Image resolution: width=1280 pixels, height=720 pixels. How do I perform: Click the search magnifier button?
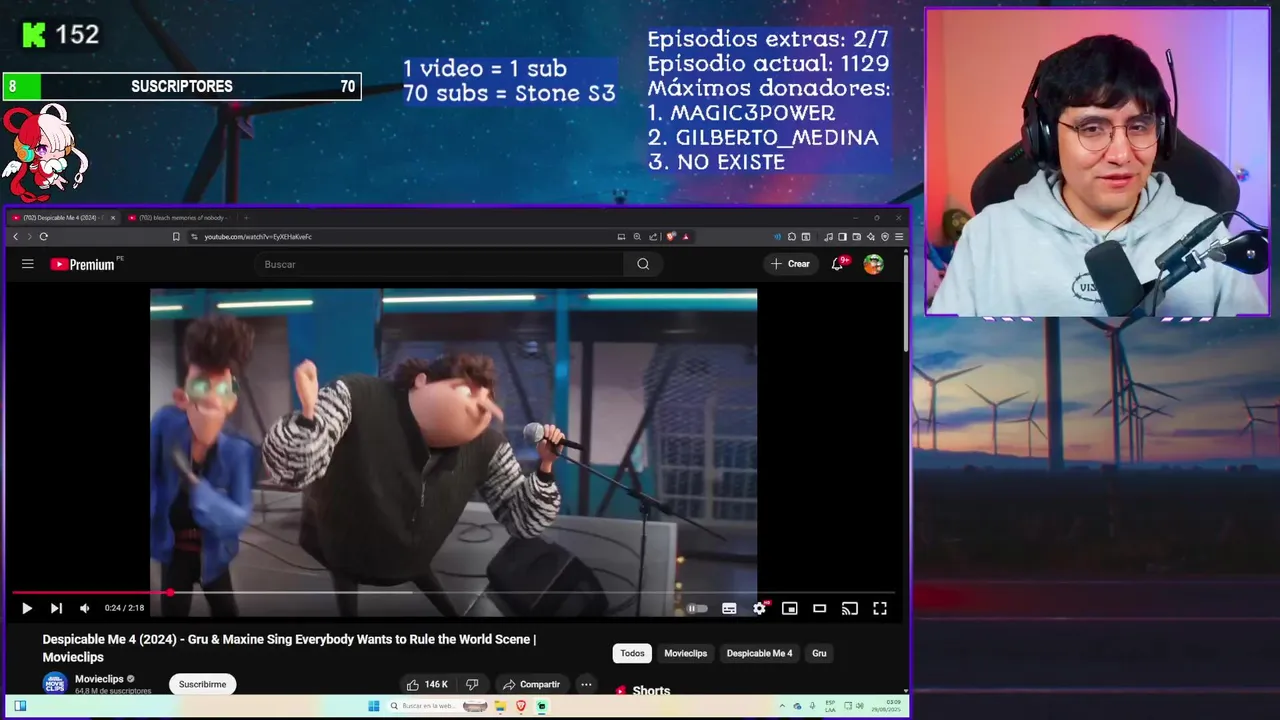(643, 264)
